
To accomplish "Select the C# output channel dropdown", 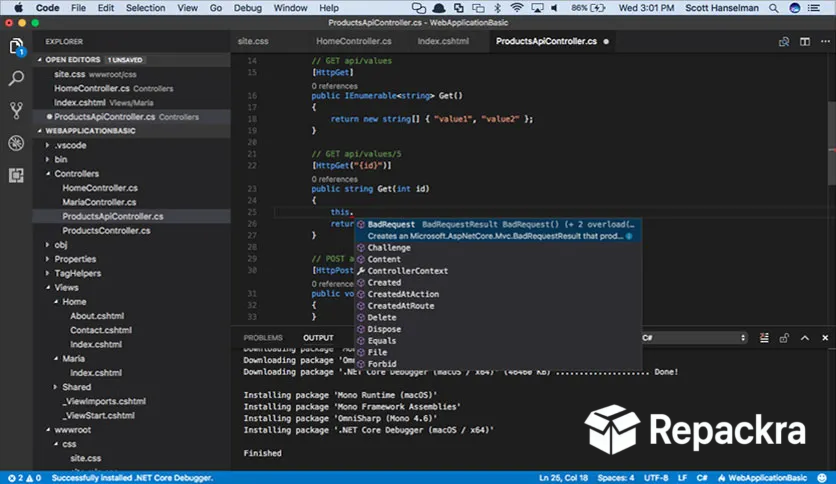I will (x=694, y=338).
